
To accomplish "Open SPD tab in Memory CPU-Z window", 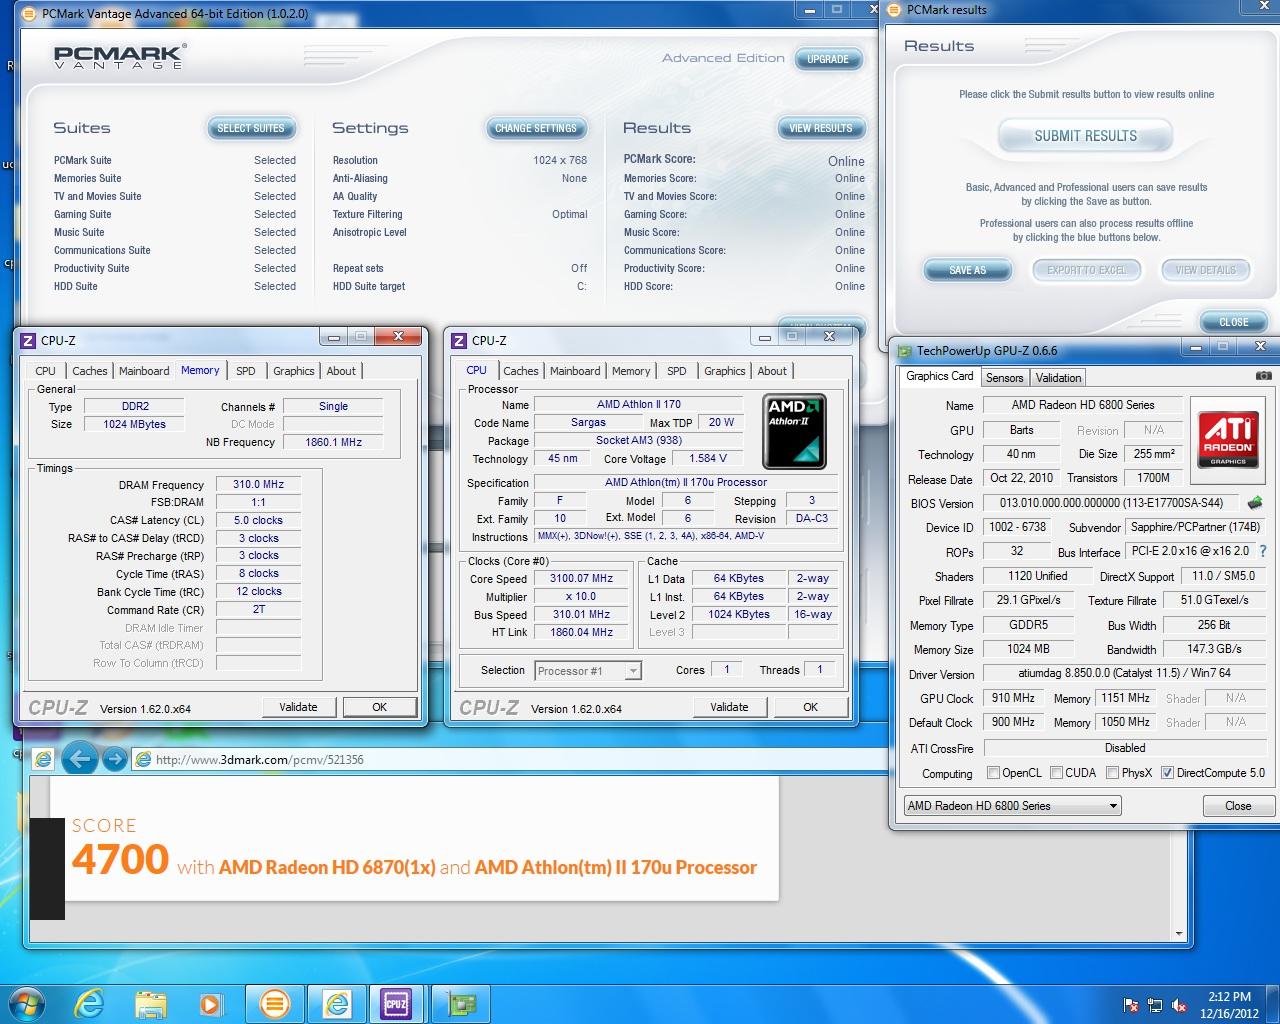I will 245,371.
